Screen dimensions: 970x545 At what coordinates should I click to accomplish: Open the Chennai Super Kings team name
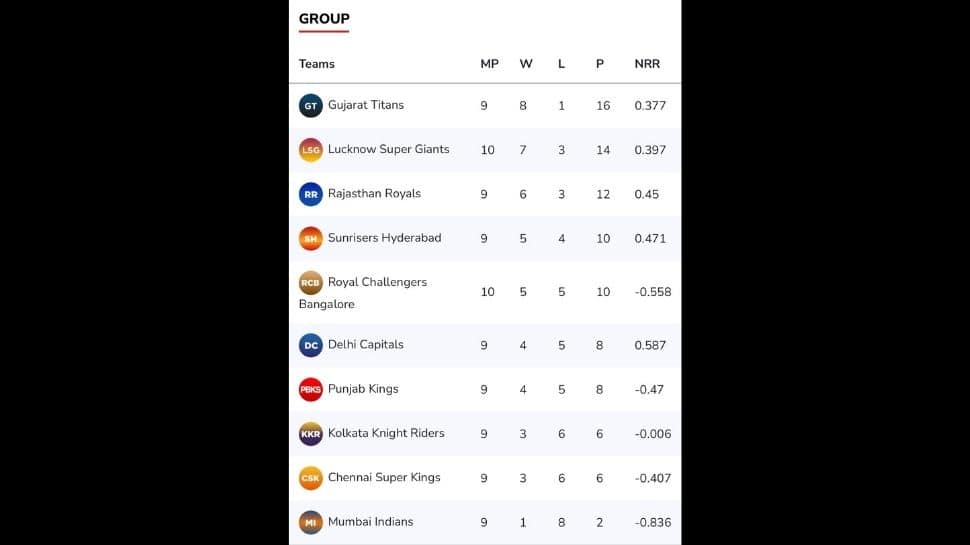click(x=384, y=478)
